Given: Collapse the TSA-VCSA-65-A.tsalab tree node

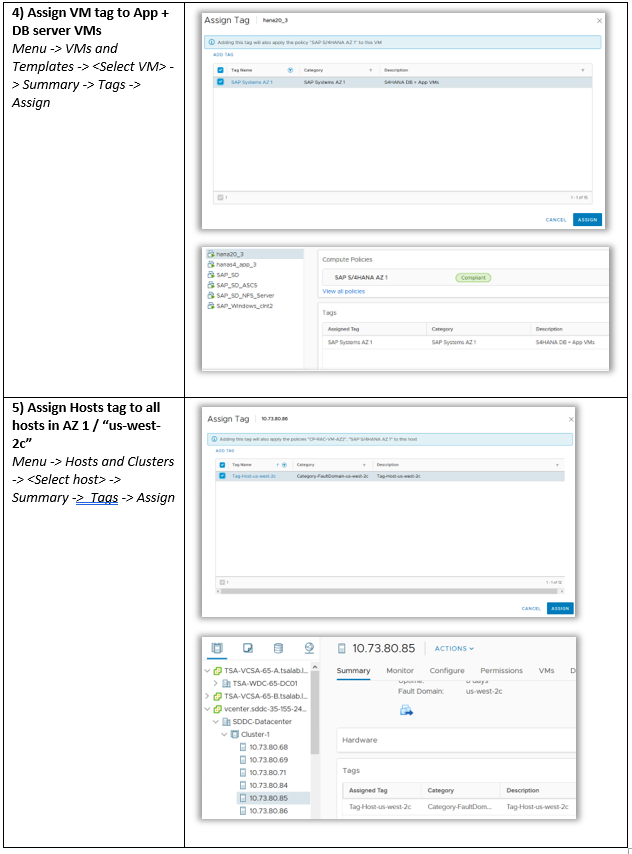Looking at the screenshot, I should pos(207,670).
